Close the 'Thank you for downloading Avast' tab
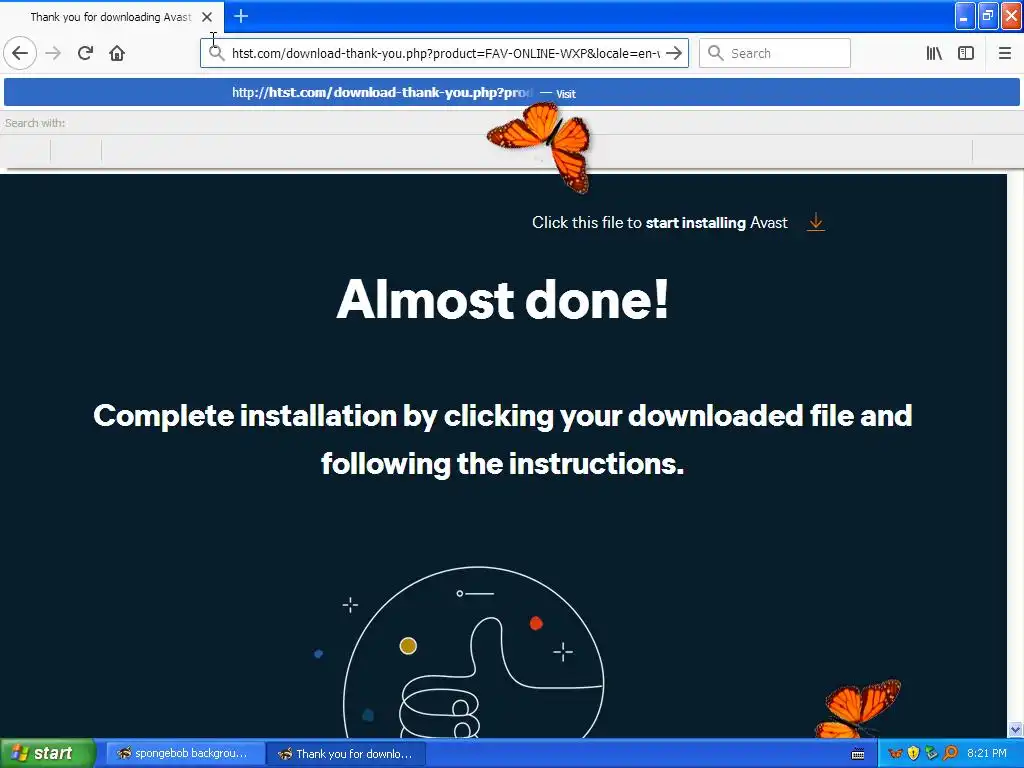The width and height of the screenshot is (1024, 768). point(207,17)
